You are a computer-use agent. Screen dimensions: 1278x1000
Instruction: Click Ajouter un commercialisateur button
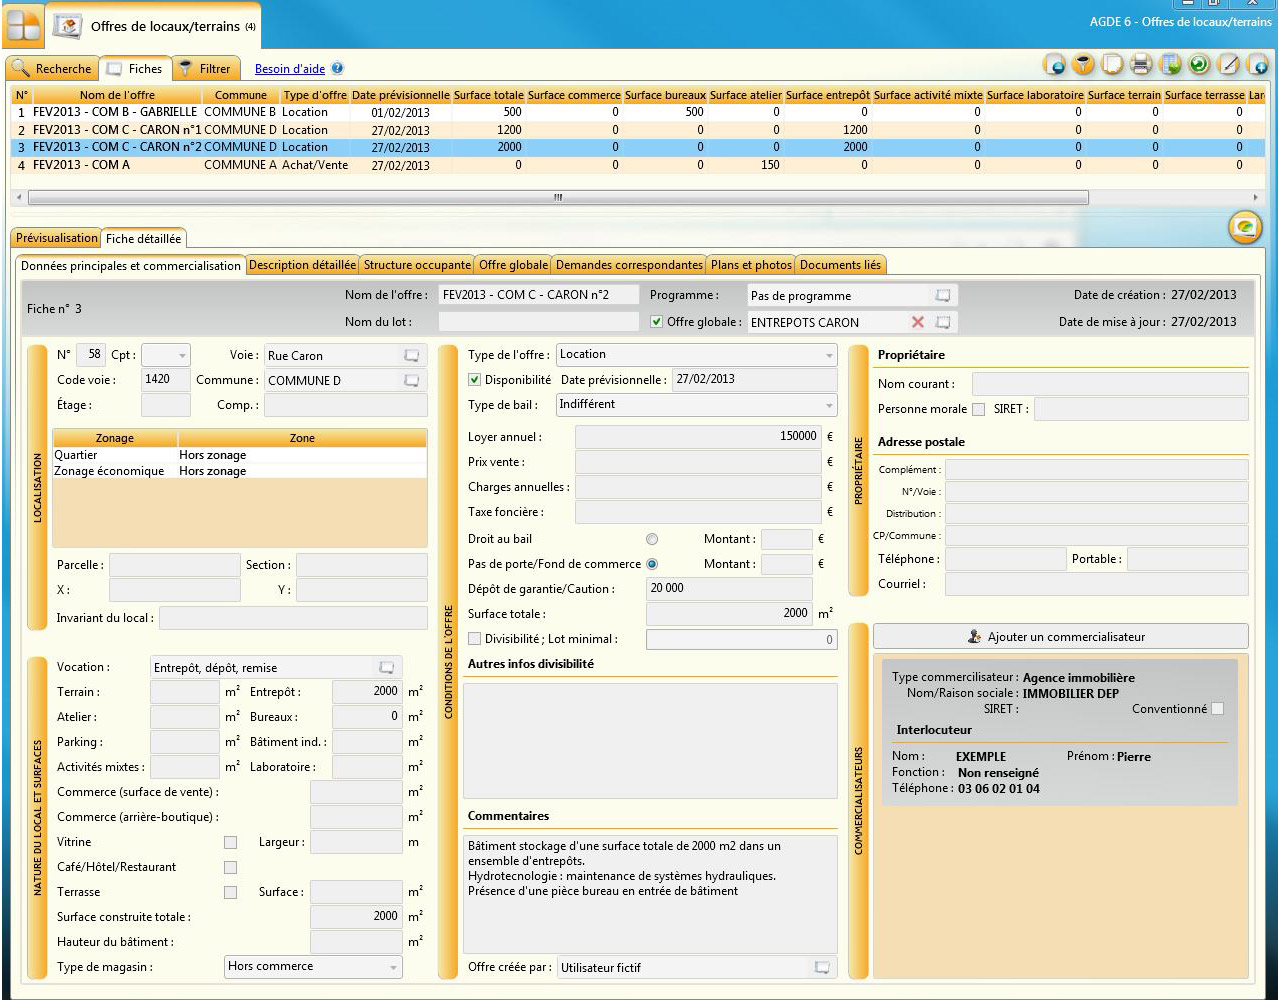click(x=1061, y=636)
